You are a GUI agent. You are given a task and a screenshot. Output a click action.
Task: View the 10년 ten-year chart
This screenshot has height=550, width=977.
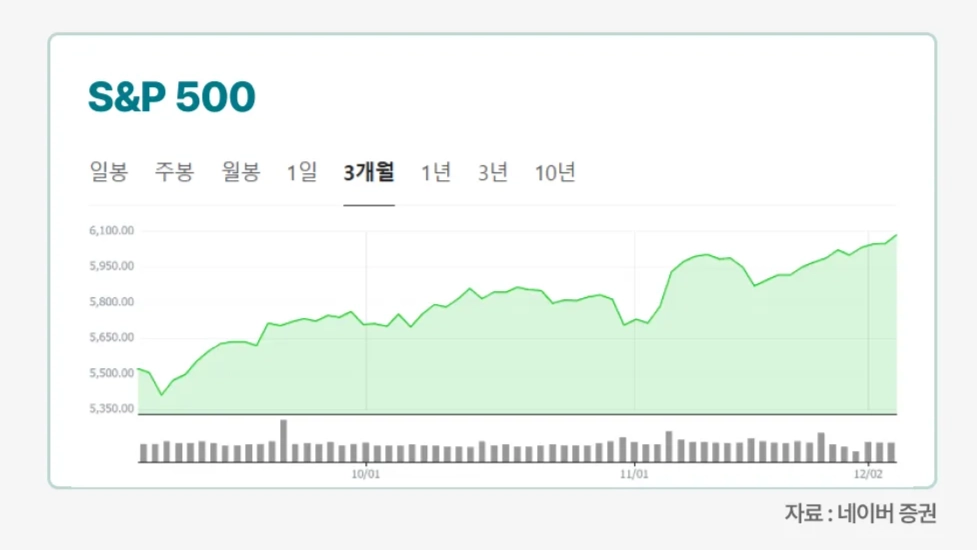555,172
